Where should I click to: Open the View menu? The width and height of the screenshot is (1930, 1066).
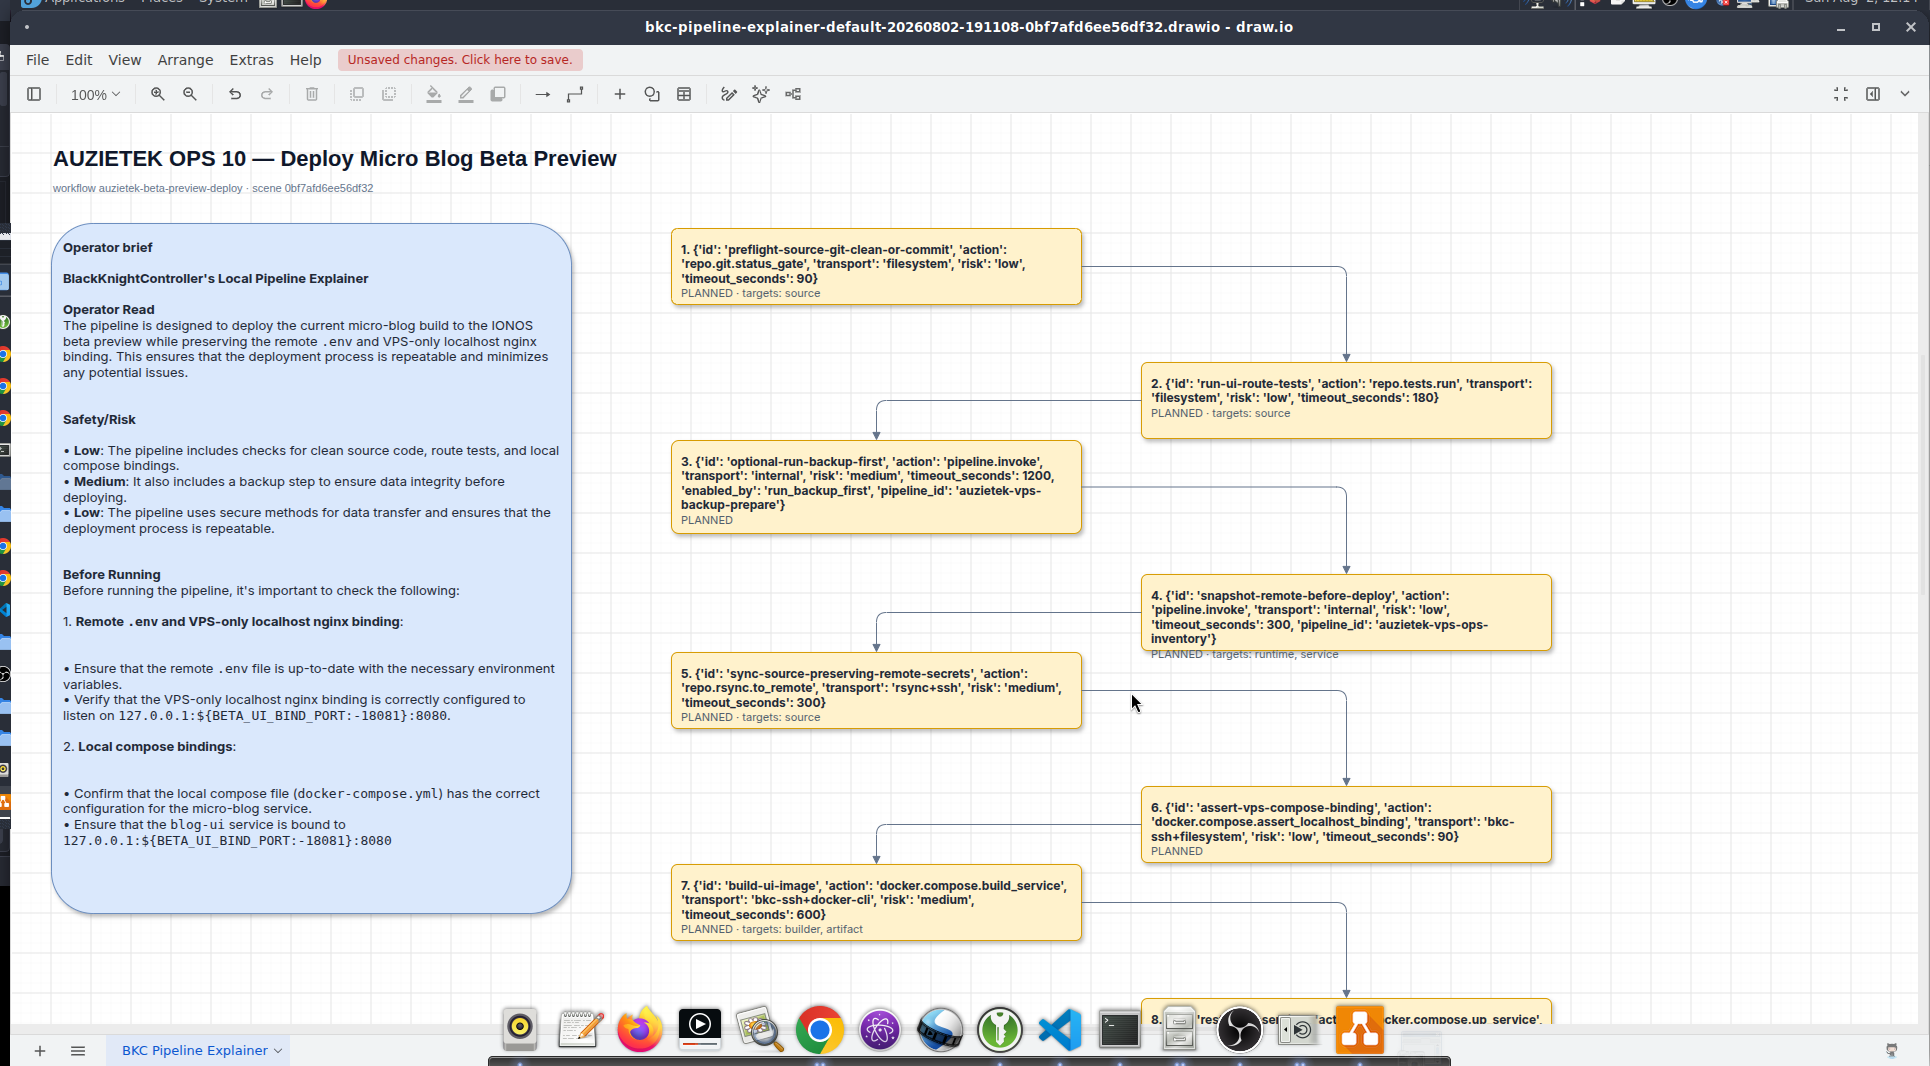(125, 60)
